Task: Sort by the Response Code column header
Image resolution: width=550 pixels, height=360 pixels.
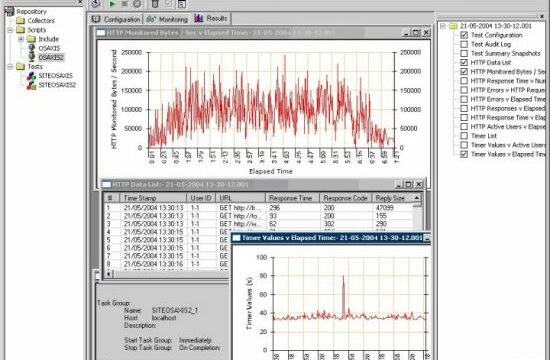Action: coord(346,198)
